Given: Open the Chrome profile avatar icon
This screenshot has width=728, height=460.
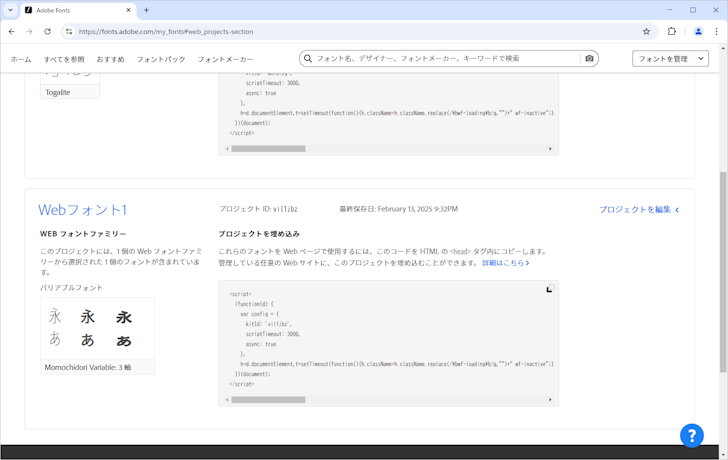Looking at the screenshot, I should pos(698,31).
